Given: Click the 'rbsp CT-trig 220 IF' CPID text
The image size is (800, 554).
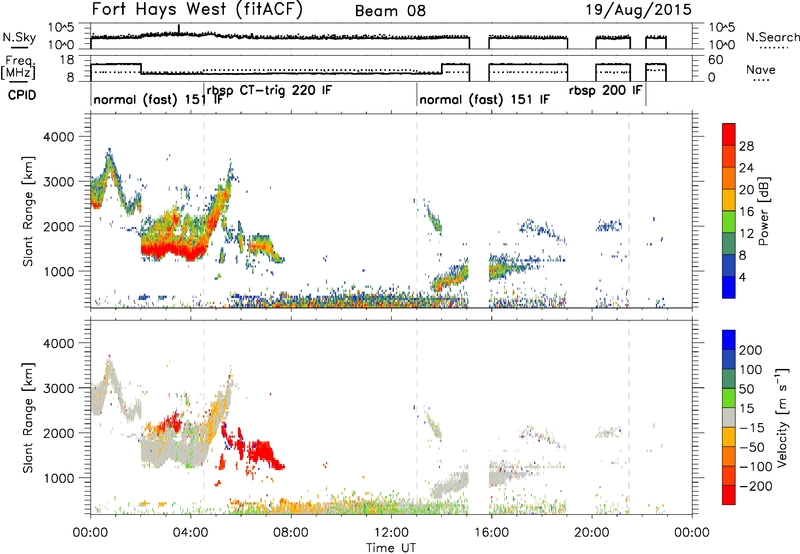Looking at the screenshot, I should (x=269, y=91).
